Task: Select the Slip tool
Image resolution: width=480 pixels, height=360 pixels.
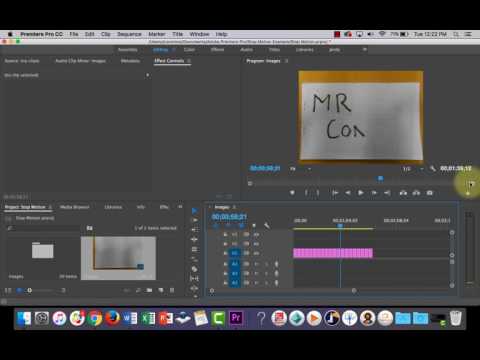Action: pyautogui.click(x=195, y=278)
